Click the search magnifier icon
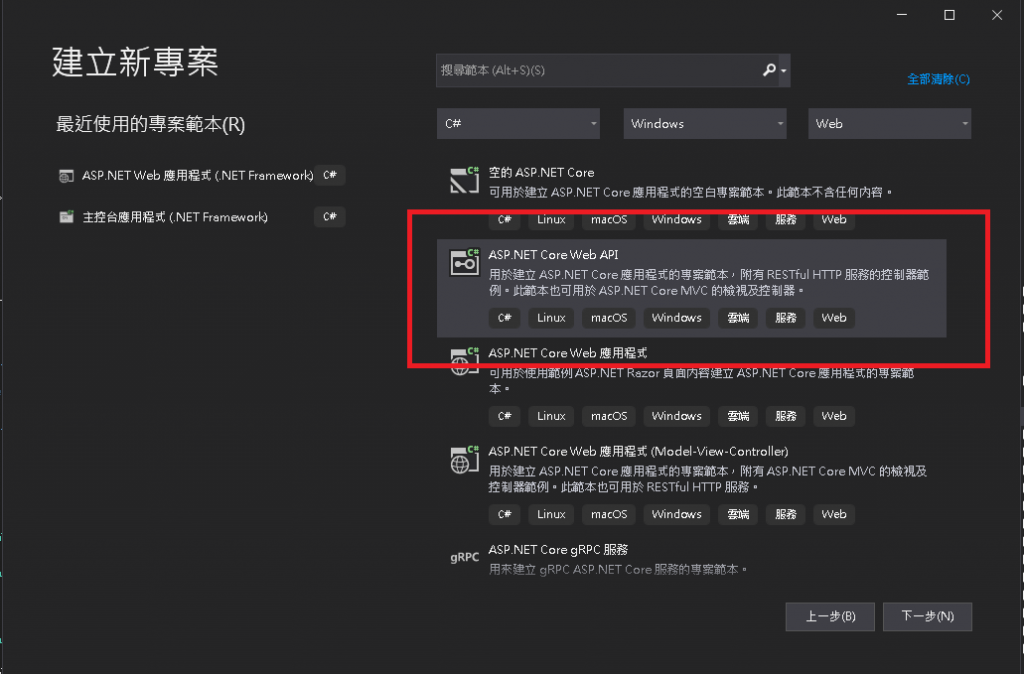 pyautogui.click(x=769, y=69)
